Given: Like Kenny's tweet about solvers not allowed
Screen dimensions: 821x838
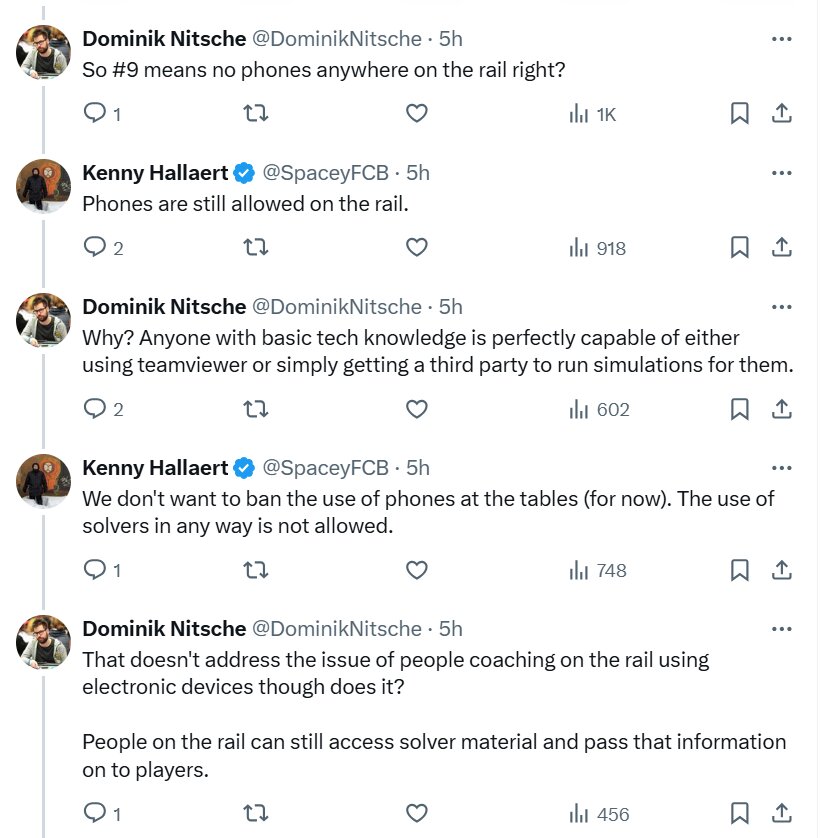Looking at the screenshot, I should tap(416, 570).
